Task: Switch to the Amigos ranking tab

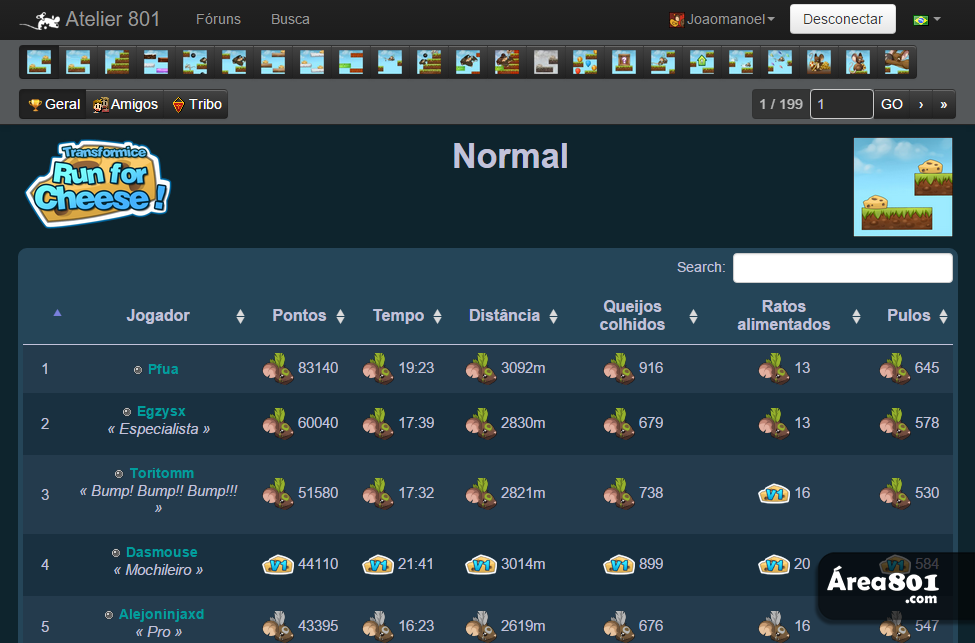Action: click(126, 104)
